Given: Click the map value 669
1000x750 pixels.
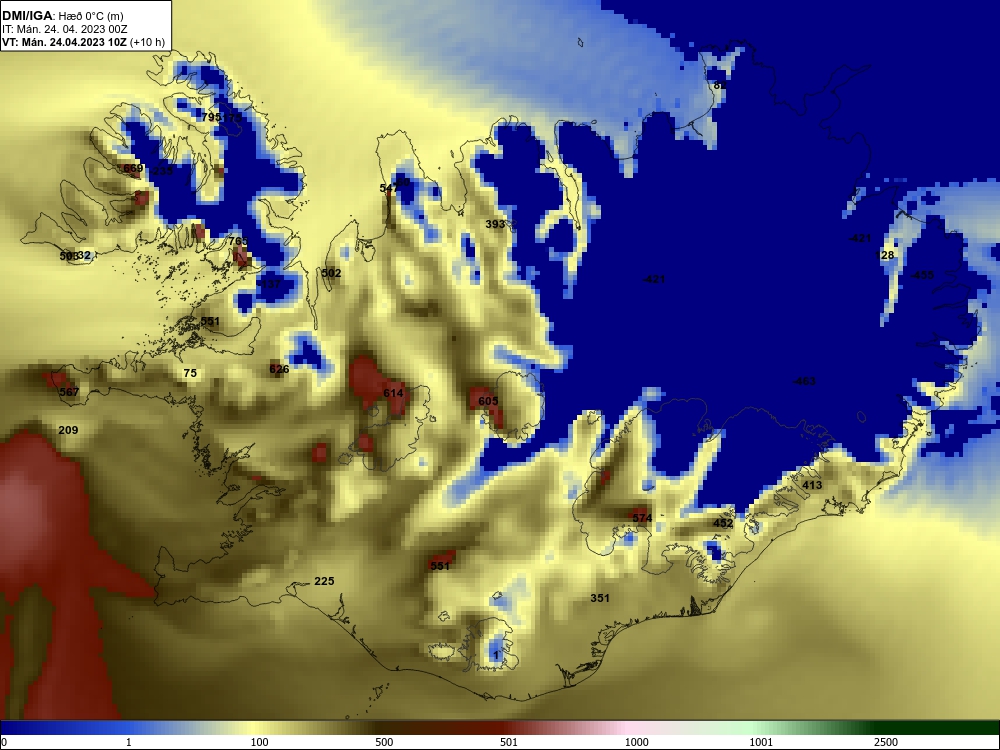Looking at the screenshot, I should (133, 169).
